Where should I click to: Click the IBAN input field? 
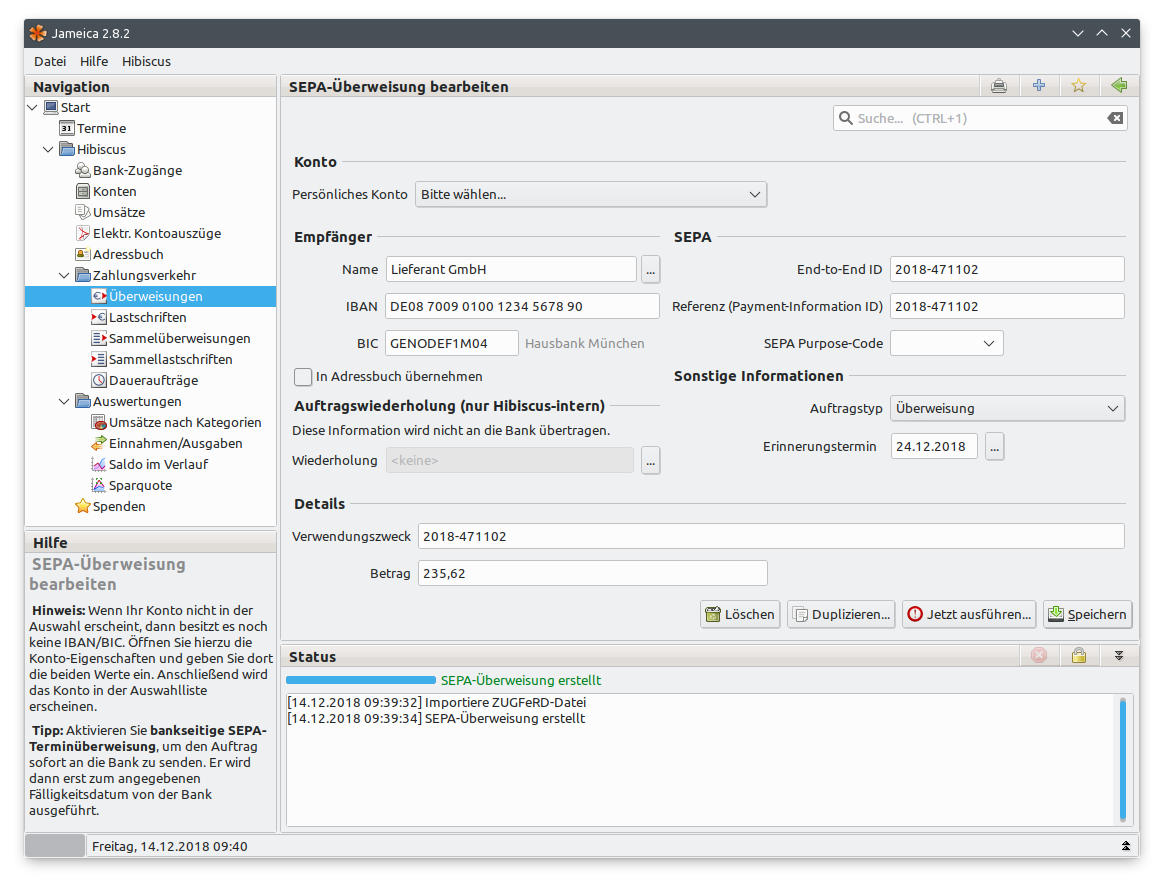[522, 306]
